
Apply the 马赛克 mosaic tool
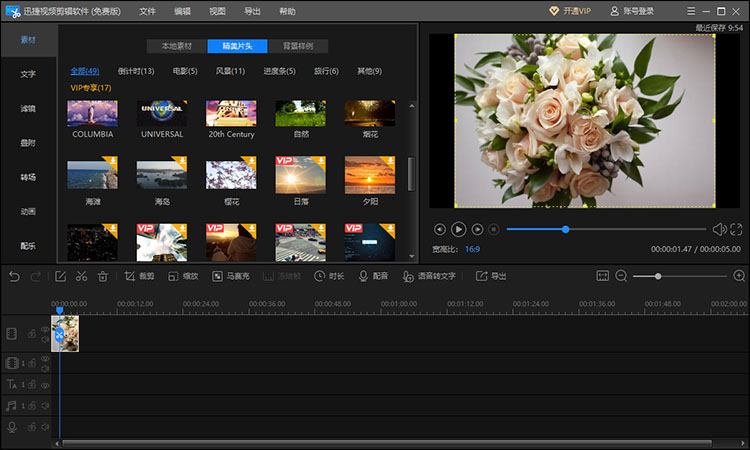231,276
